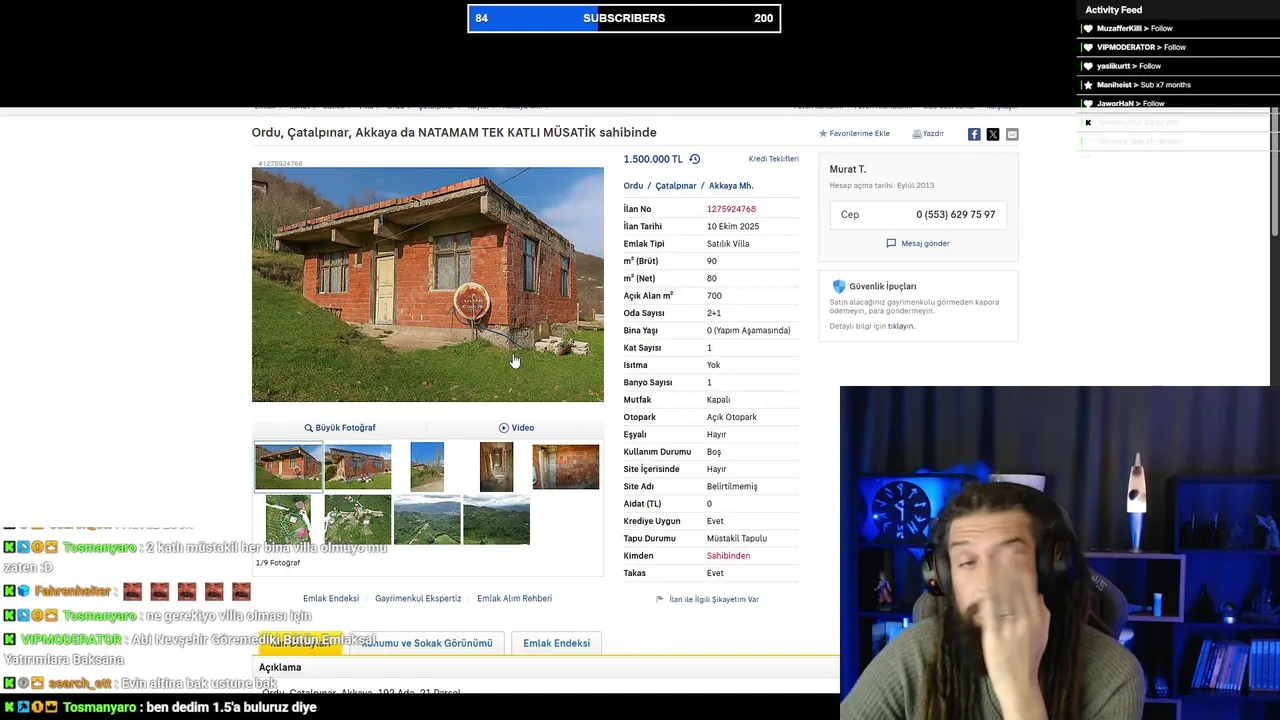The height and width of the screenshot is (720, 1280).
Task: Open Emlak Alım Rehberi link
Action: tap(514, 598)
